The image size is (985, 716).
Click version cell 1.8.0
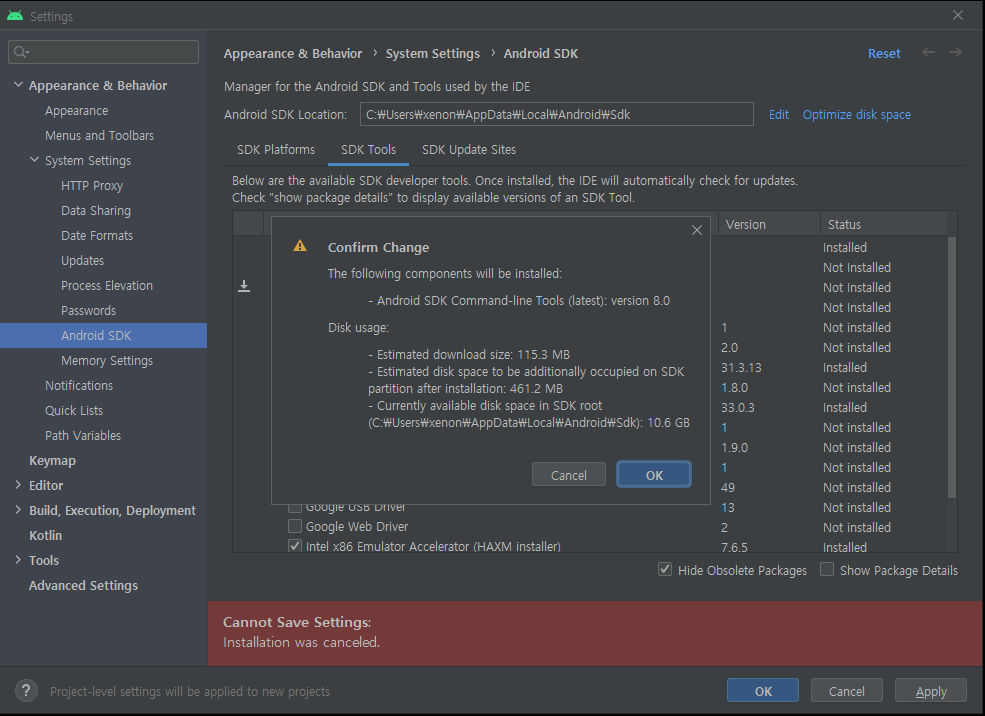tap(734, 388)
